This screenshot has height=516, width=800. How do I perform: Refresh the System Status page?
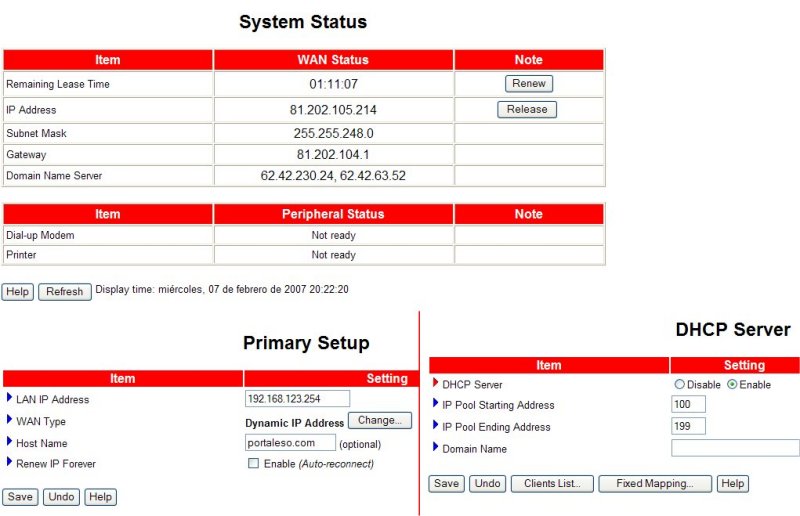tap(64, 292)
